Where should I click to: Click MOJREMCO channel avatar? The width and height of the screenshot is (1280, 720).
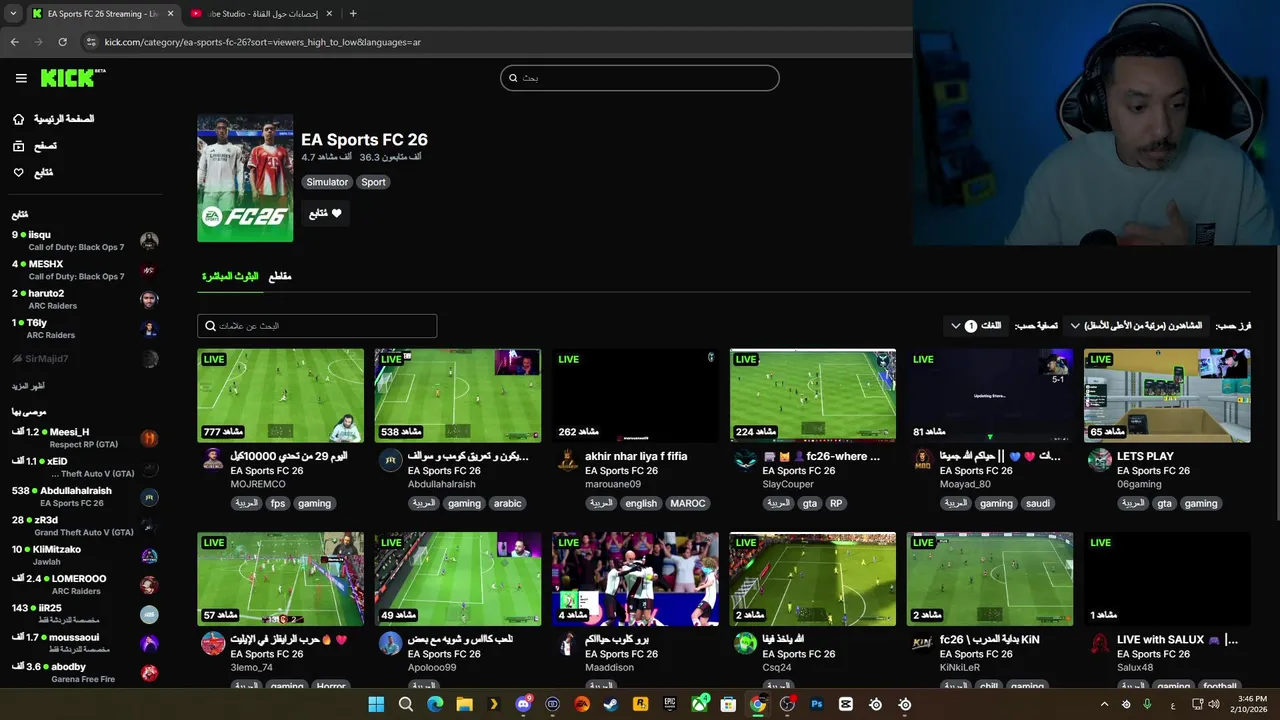(x=213, y=459)
